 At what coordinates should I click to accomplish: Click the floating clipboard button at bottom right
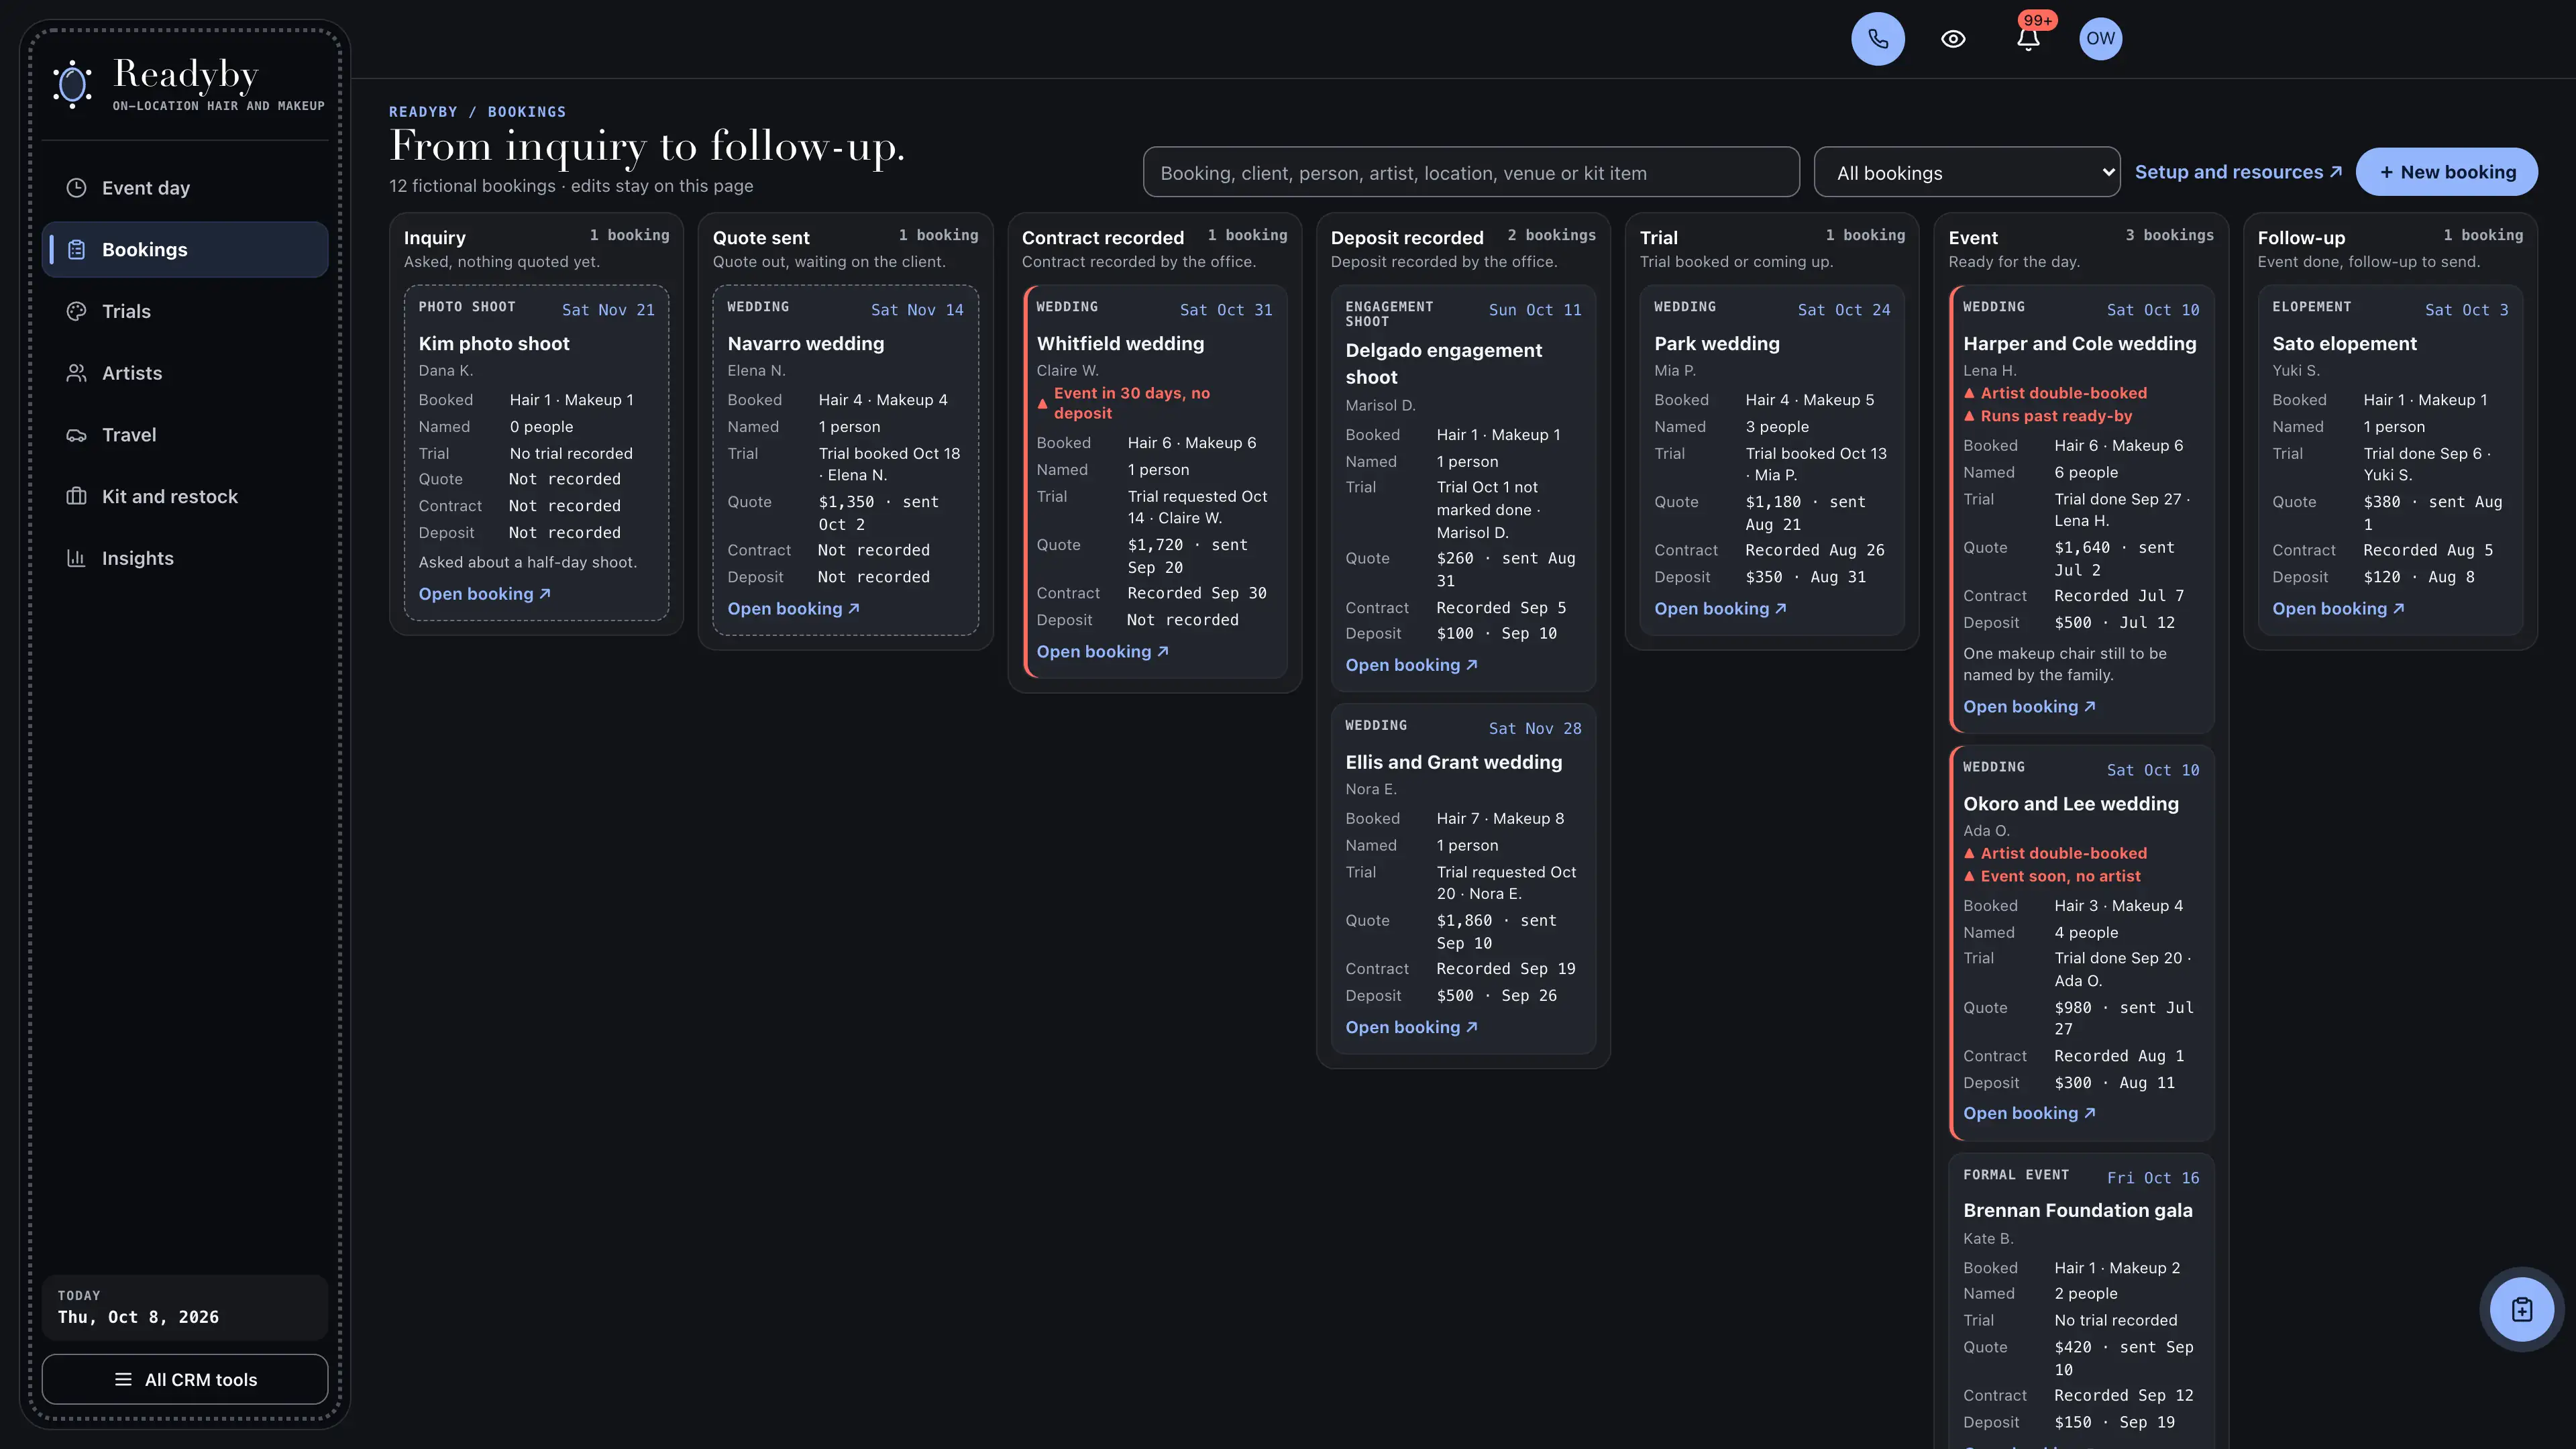[2521, 1309]
